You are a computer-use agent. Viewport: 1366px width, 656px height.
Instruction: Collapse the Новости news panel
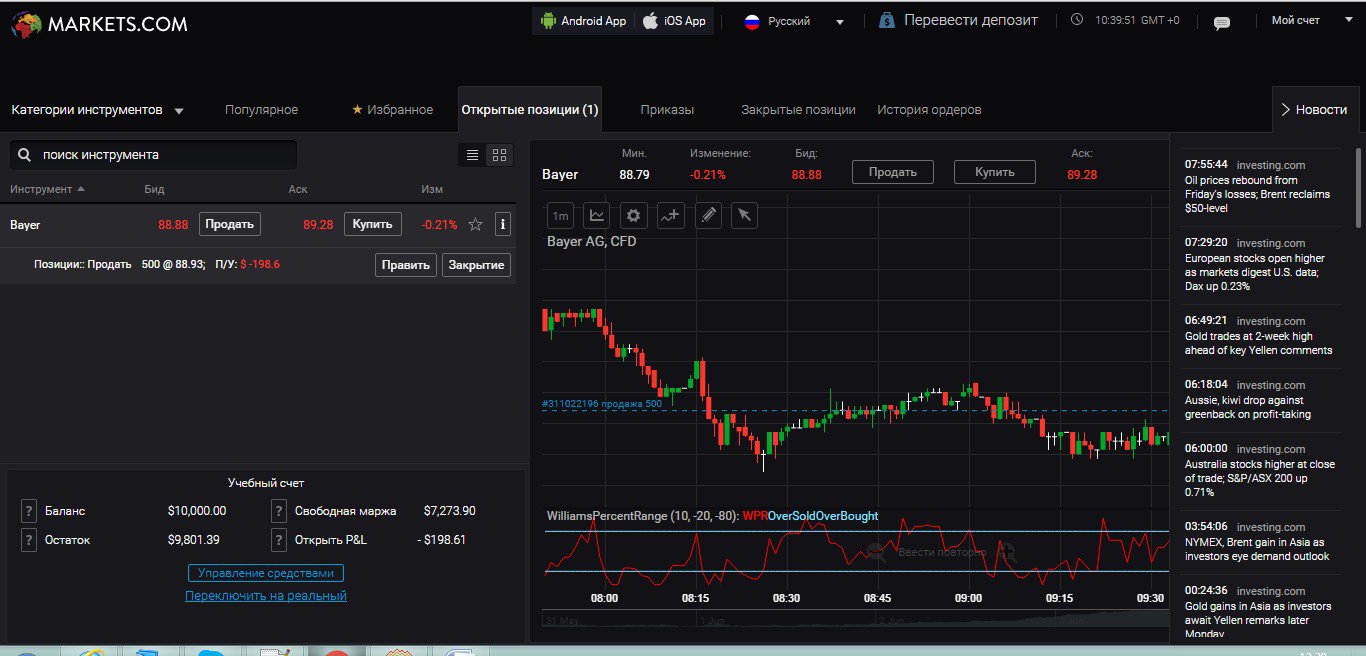1314,110
